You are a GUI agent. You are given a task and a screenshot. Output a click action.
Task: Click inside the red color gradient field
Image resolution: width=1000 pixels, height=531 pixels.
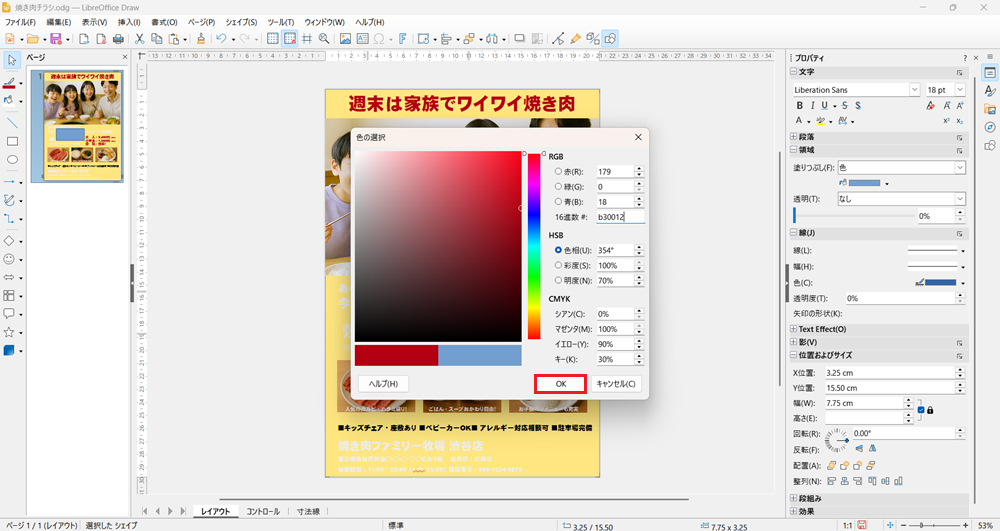pos(438,247)
